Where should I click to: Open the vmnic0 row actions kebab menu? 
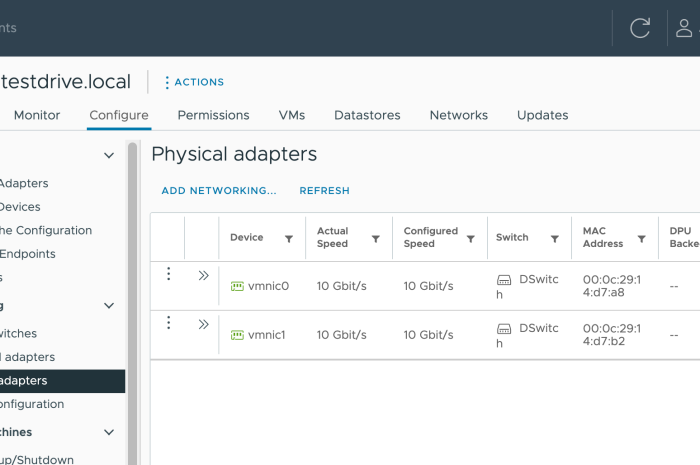169,274
